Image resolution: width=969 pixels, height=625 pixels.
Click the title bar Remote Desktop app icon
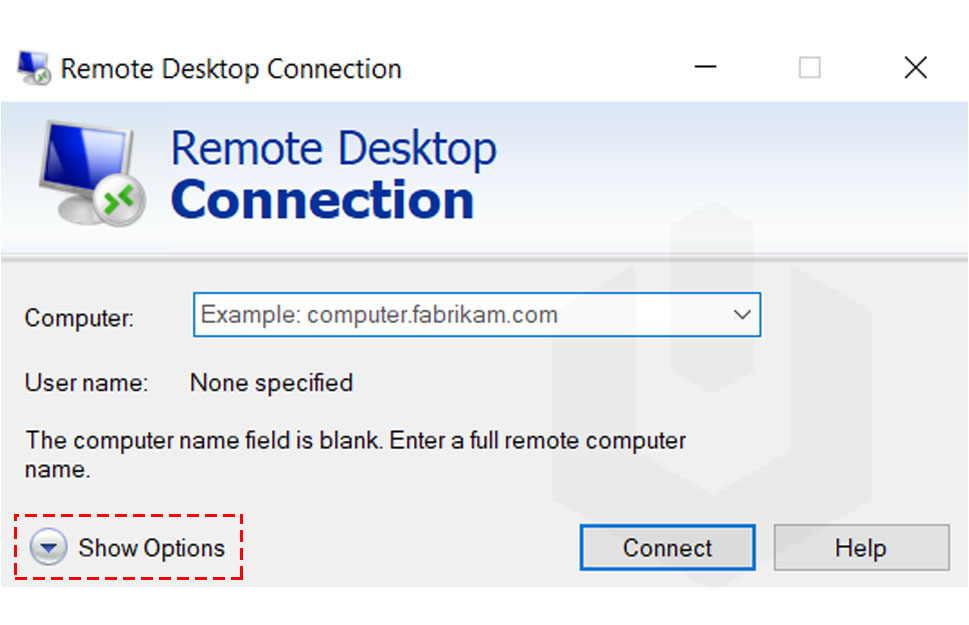coord(33,67)
